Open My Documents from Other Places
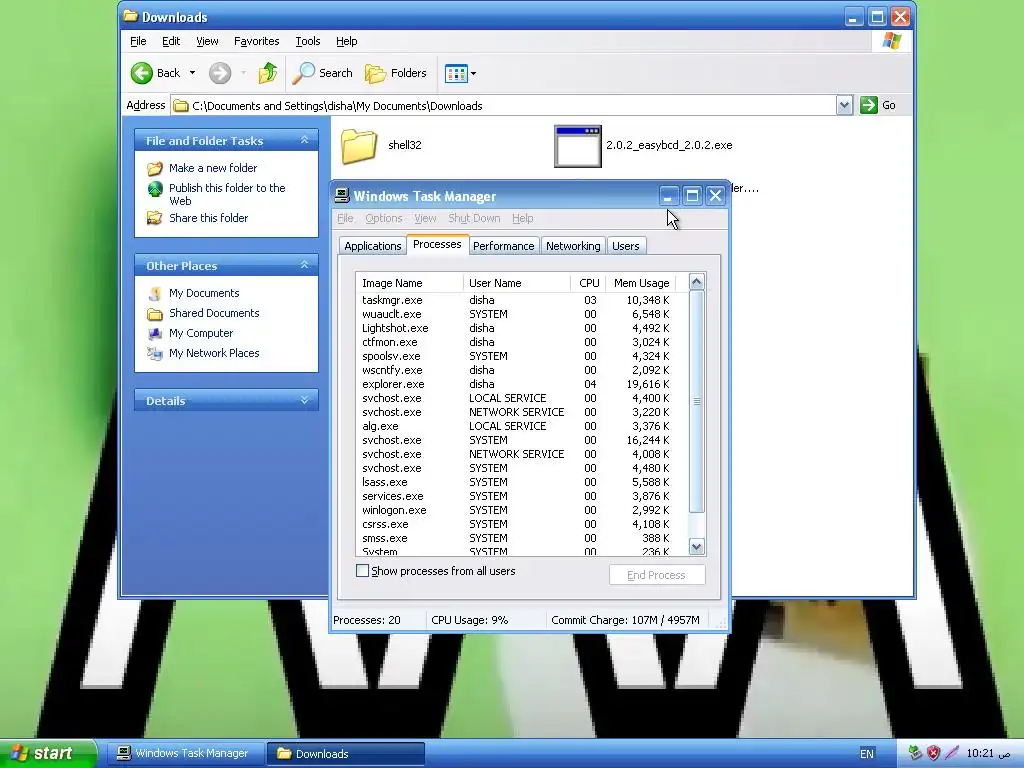 click(204, 293)
